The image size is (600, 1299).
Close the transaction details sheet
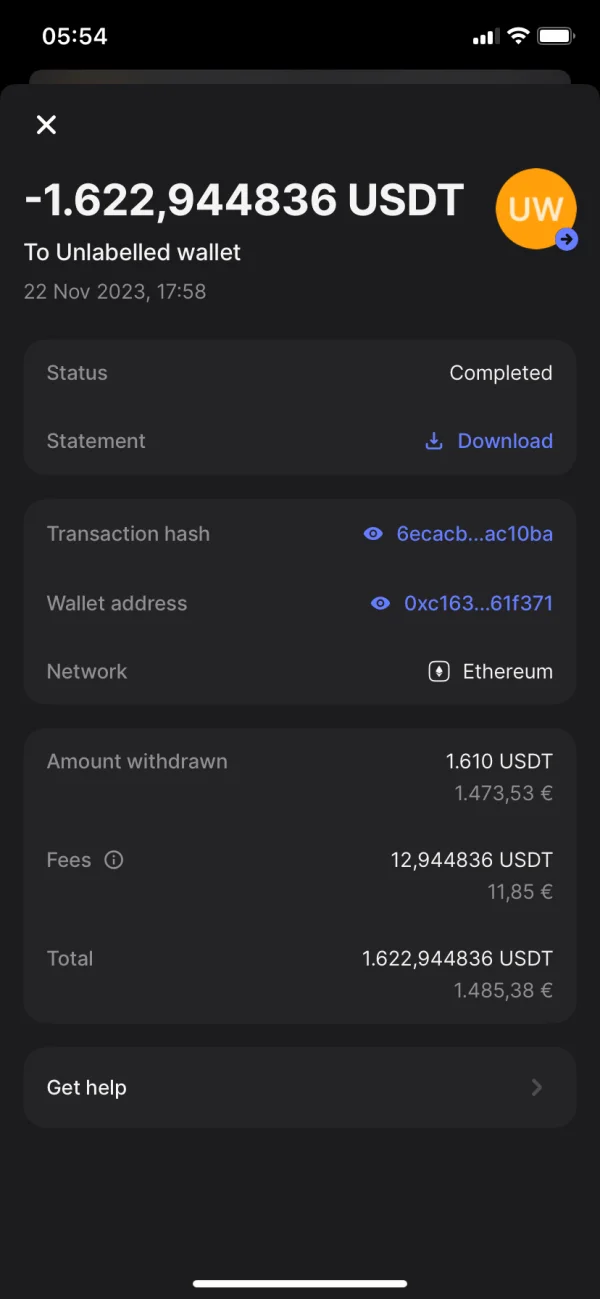(46, 125)
